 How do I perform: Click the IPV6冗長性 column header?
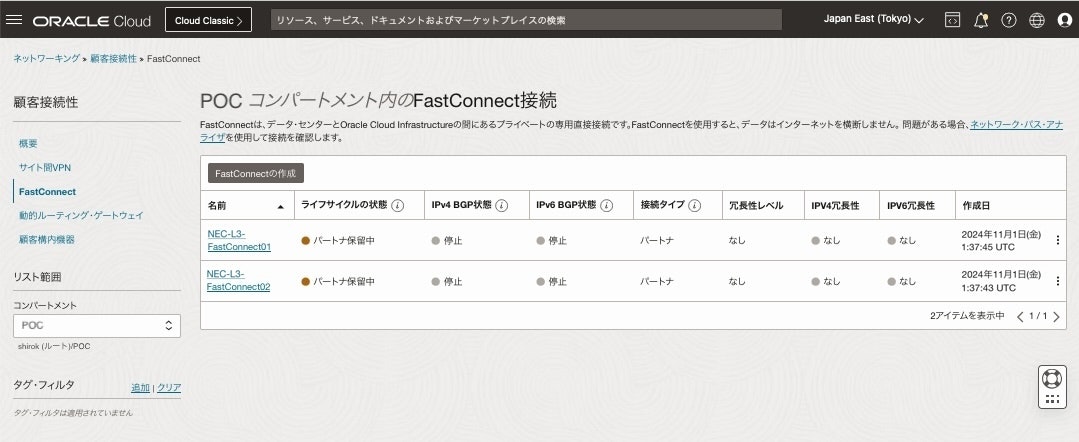[x=911, y=206]
